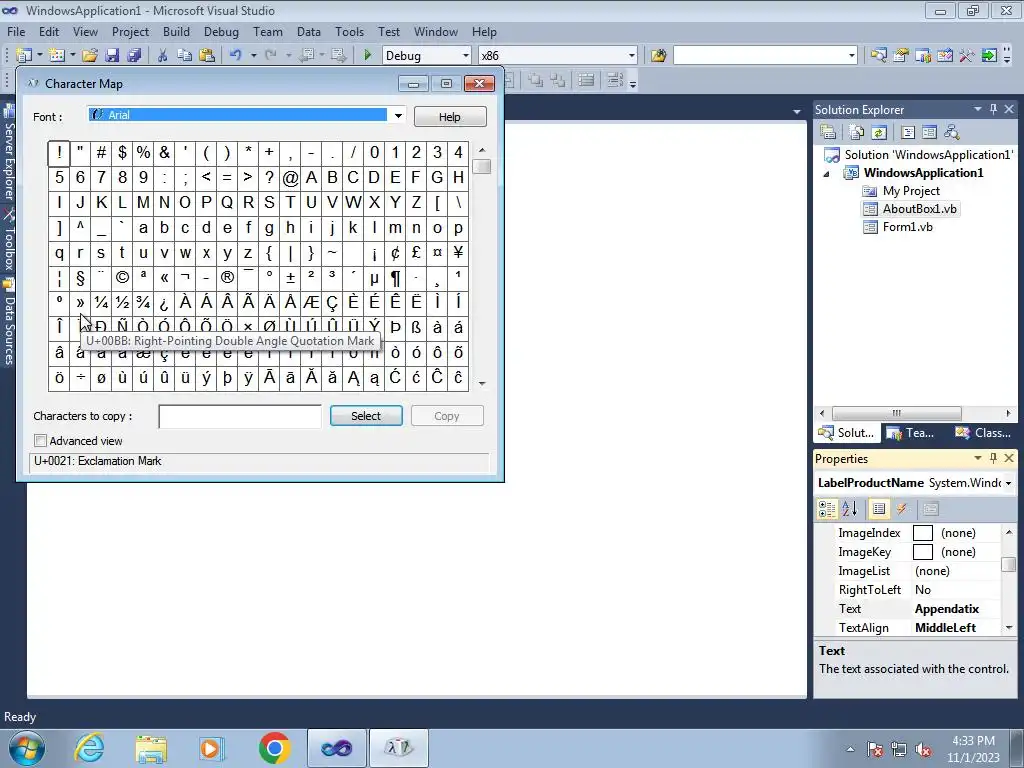Screen dimensions: 1024x768
Task: Click the Add New Item toolbar icon
Action: click(x=57, y=56)
